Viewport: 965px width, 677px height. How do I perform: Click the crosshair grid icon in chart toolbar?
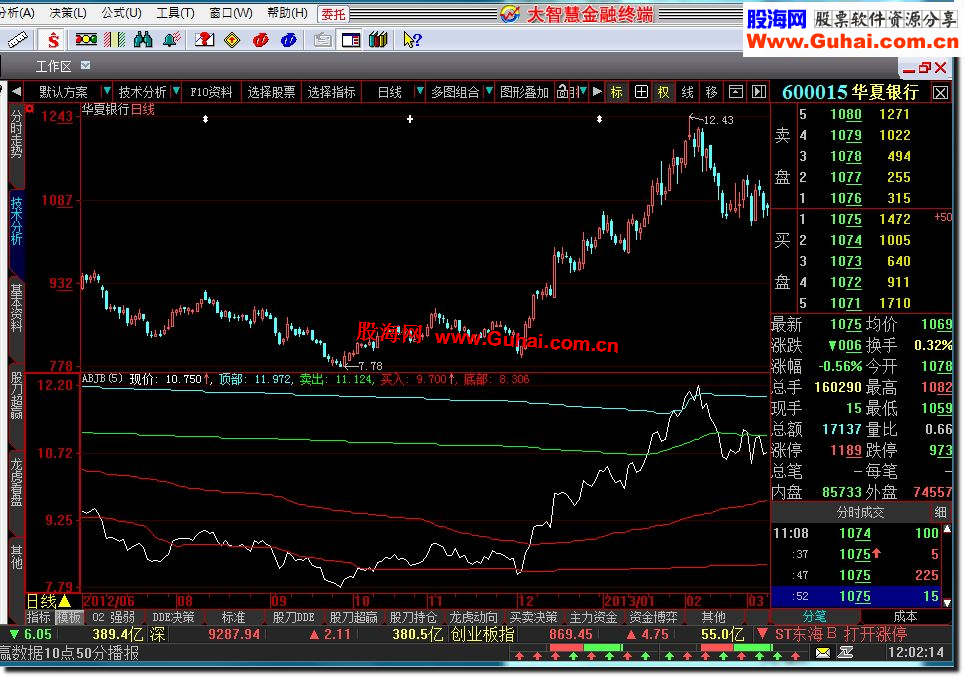click(x=641, y=92)
